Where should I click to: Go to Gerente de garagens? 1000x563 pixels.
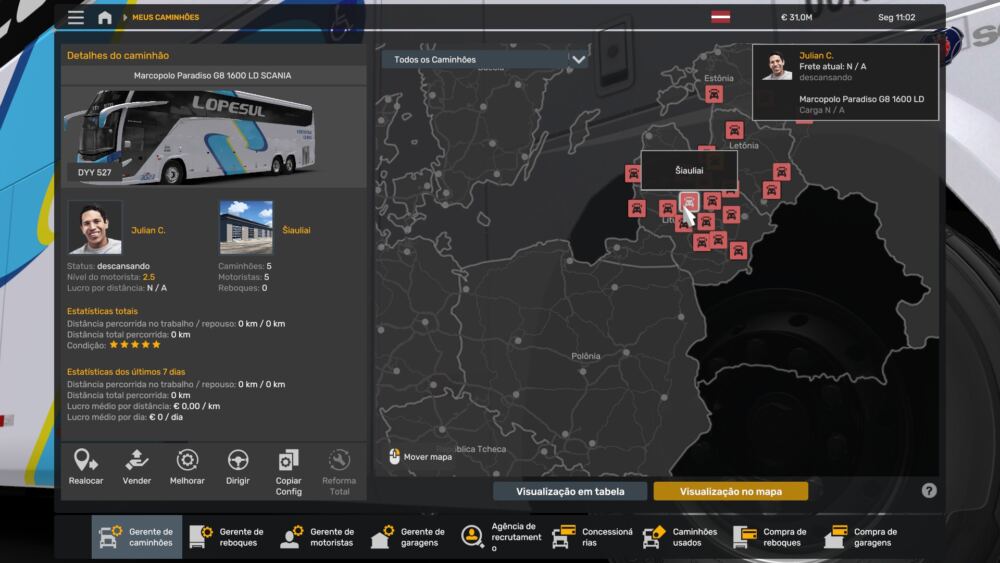[408, 537]
